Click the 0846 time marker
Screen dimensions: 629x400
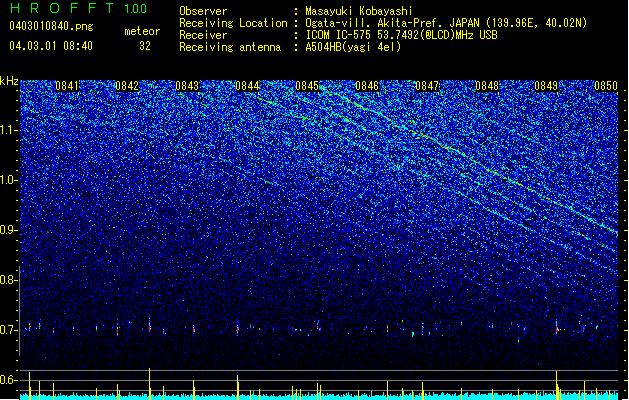pos(367,86)
